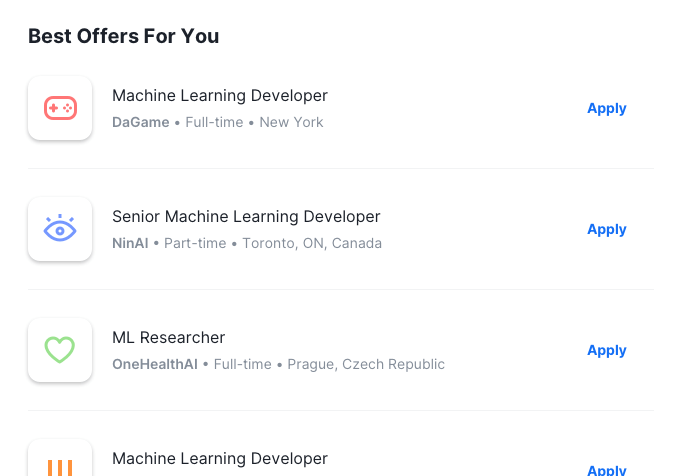
Task: Select the NinAI company name
Action: point(131,243)
